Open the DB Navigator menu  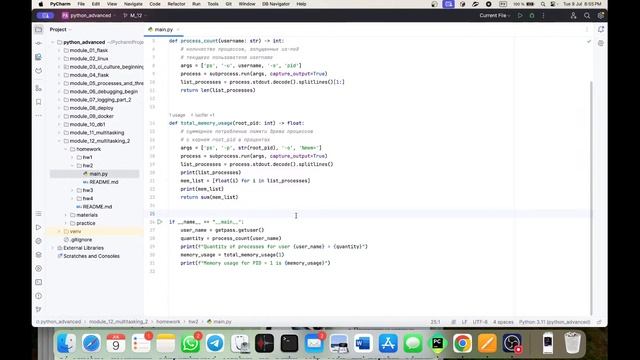click(x=276, y=4)
